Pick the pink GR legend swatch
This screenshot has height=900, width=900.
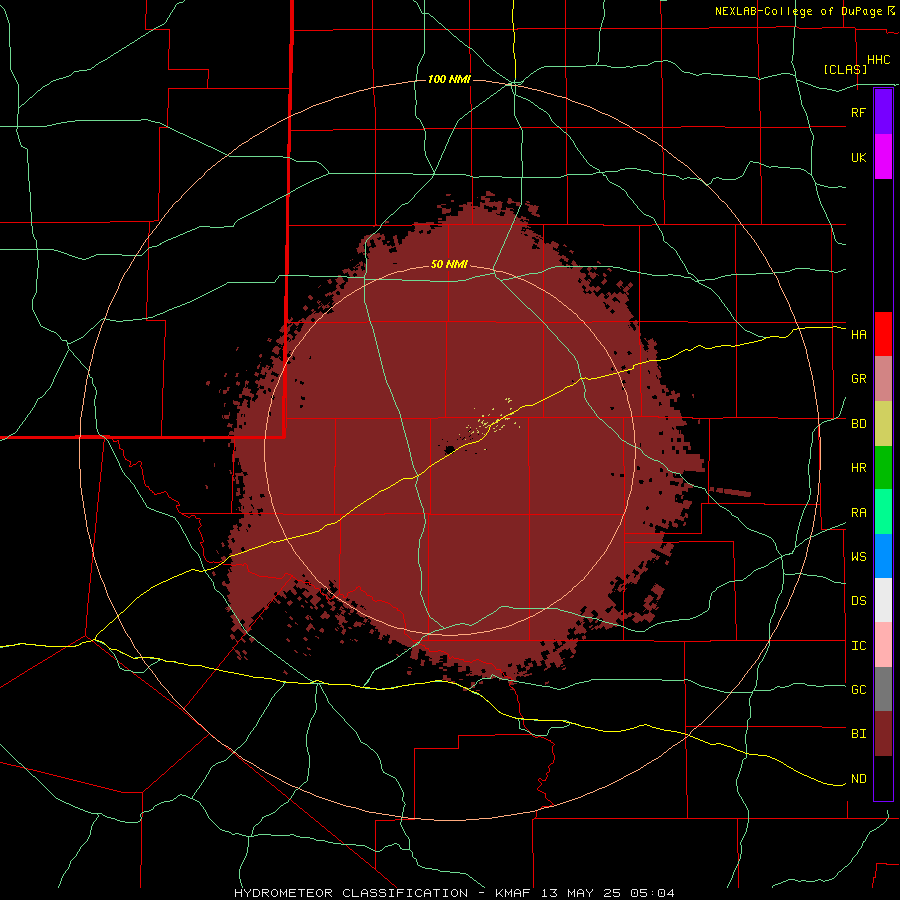(883, 379)
